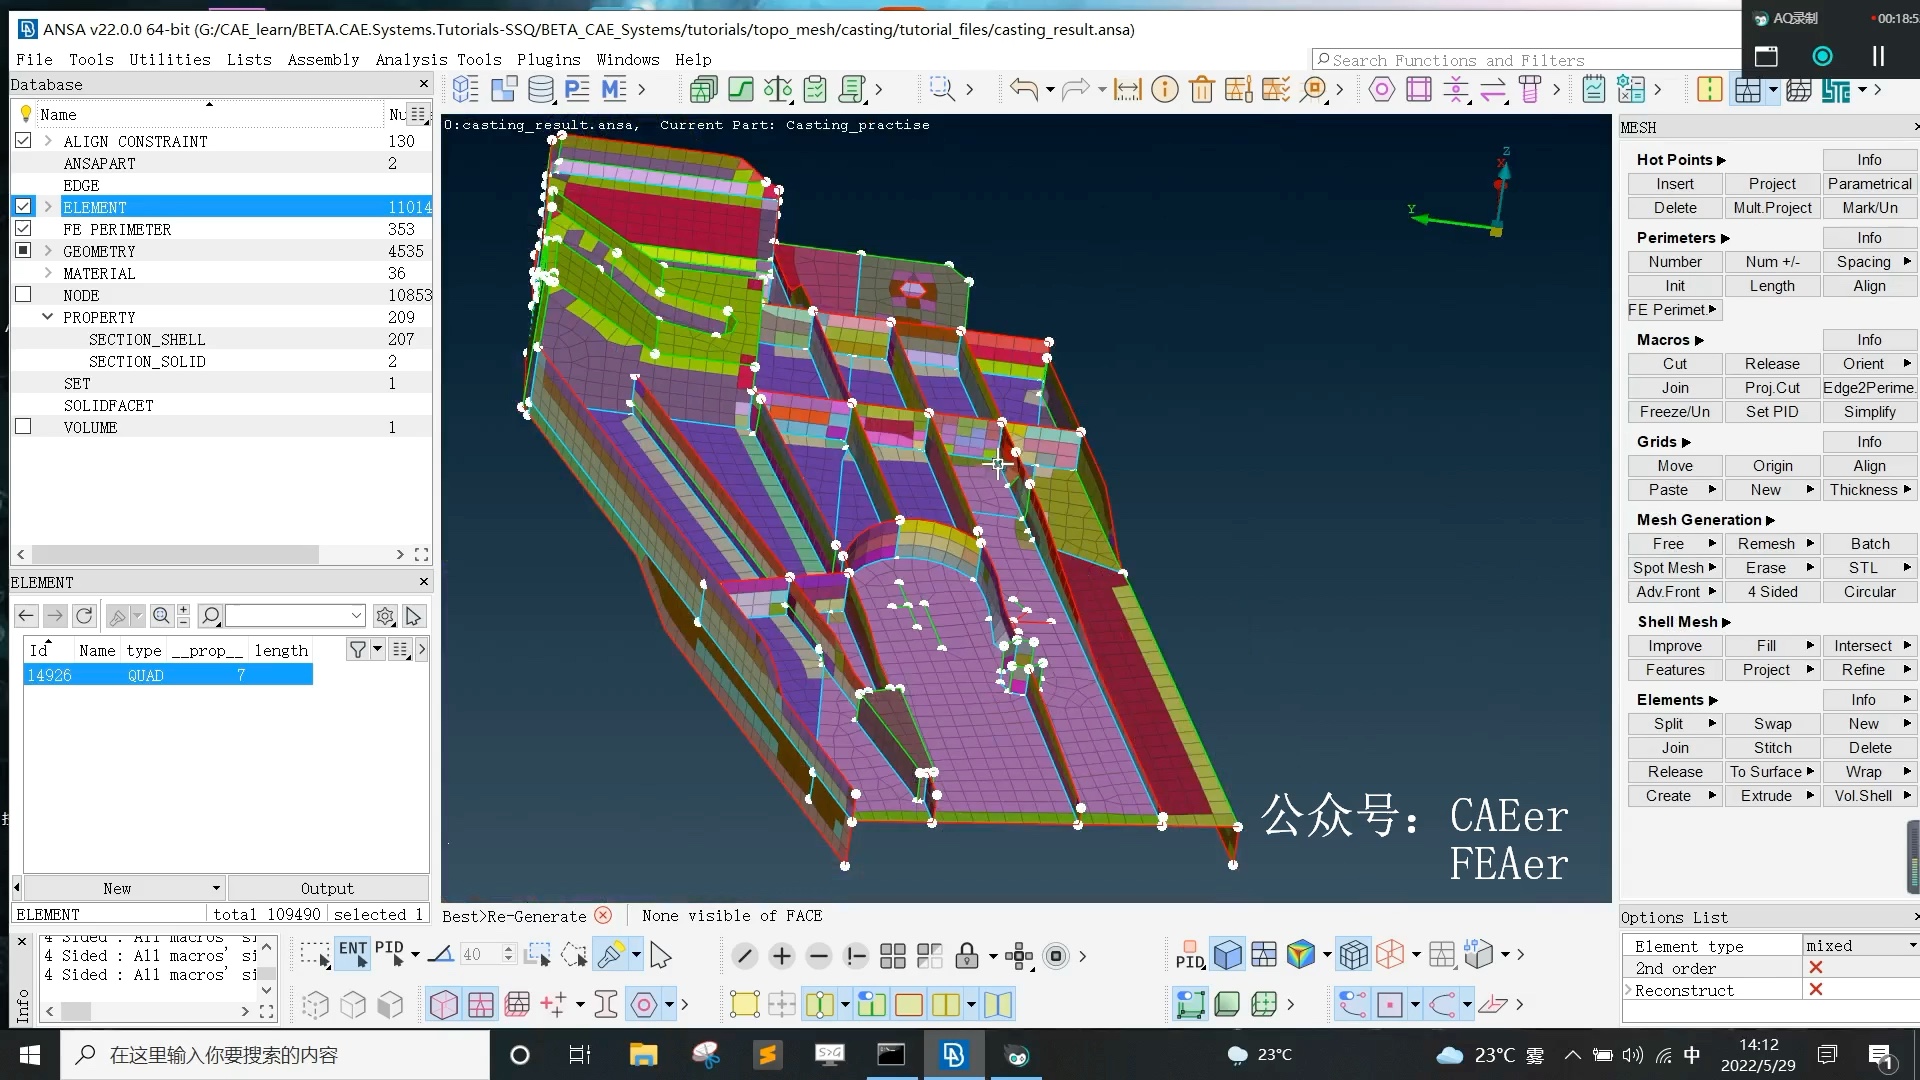Click the database cylinder toolbar icon
This screenshot has width=1920, height=1080.
pos(541,90)
